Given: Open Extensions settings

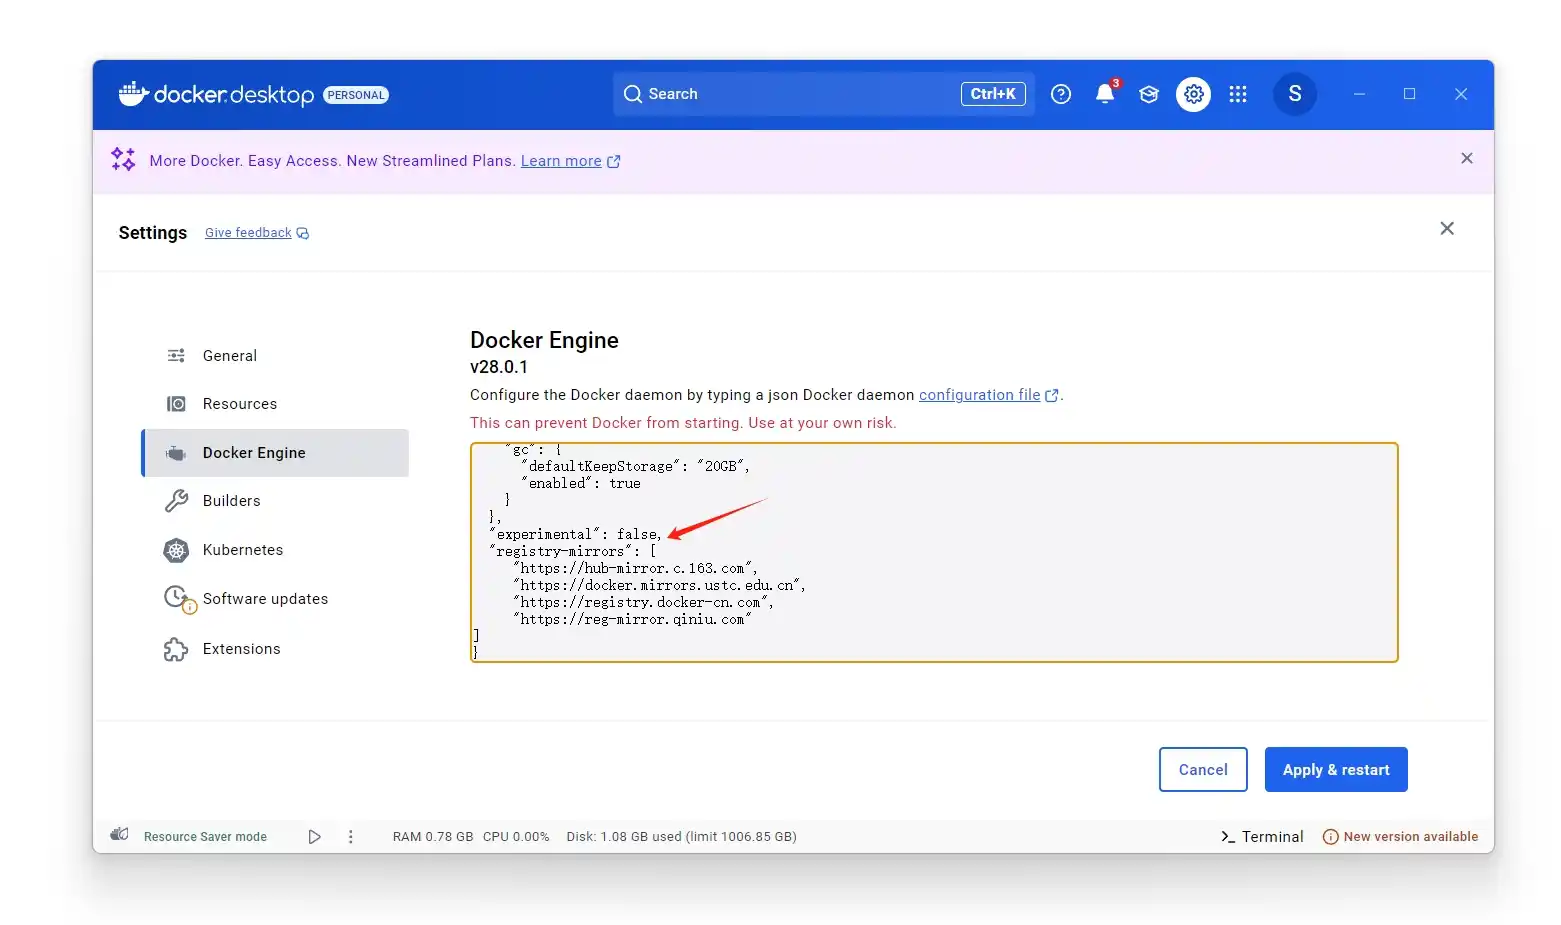Looking at the screenshot, I should click(241, 649).
